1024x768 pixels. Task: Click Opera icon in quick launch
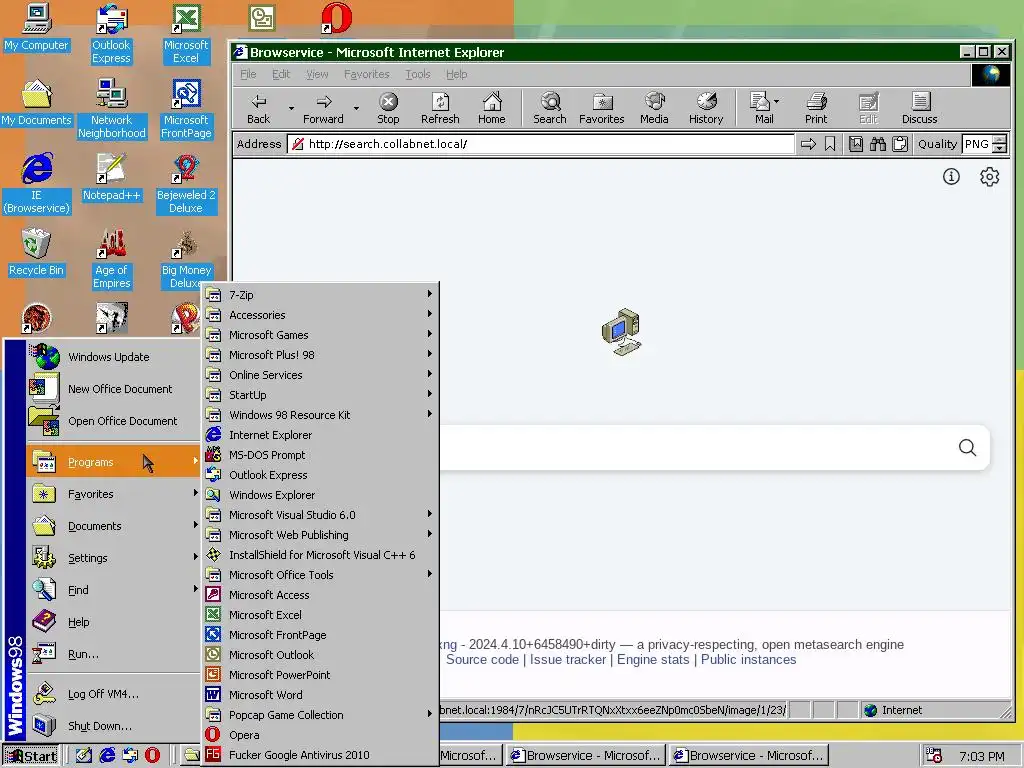pos(152,756)
